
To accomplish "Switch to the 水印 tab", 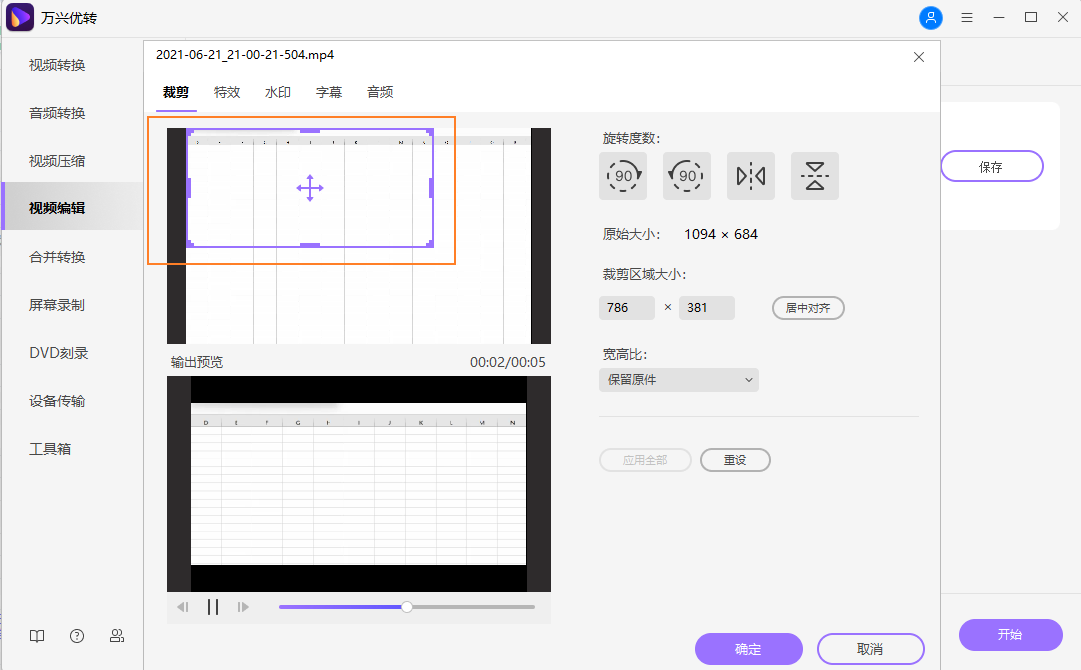I will (278, 92).
